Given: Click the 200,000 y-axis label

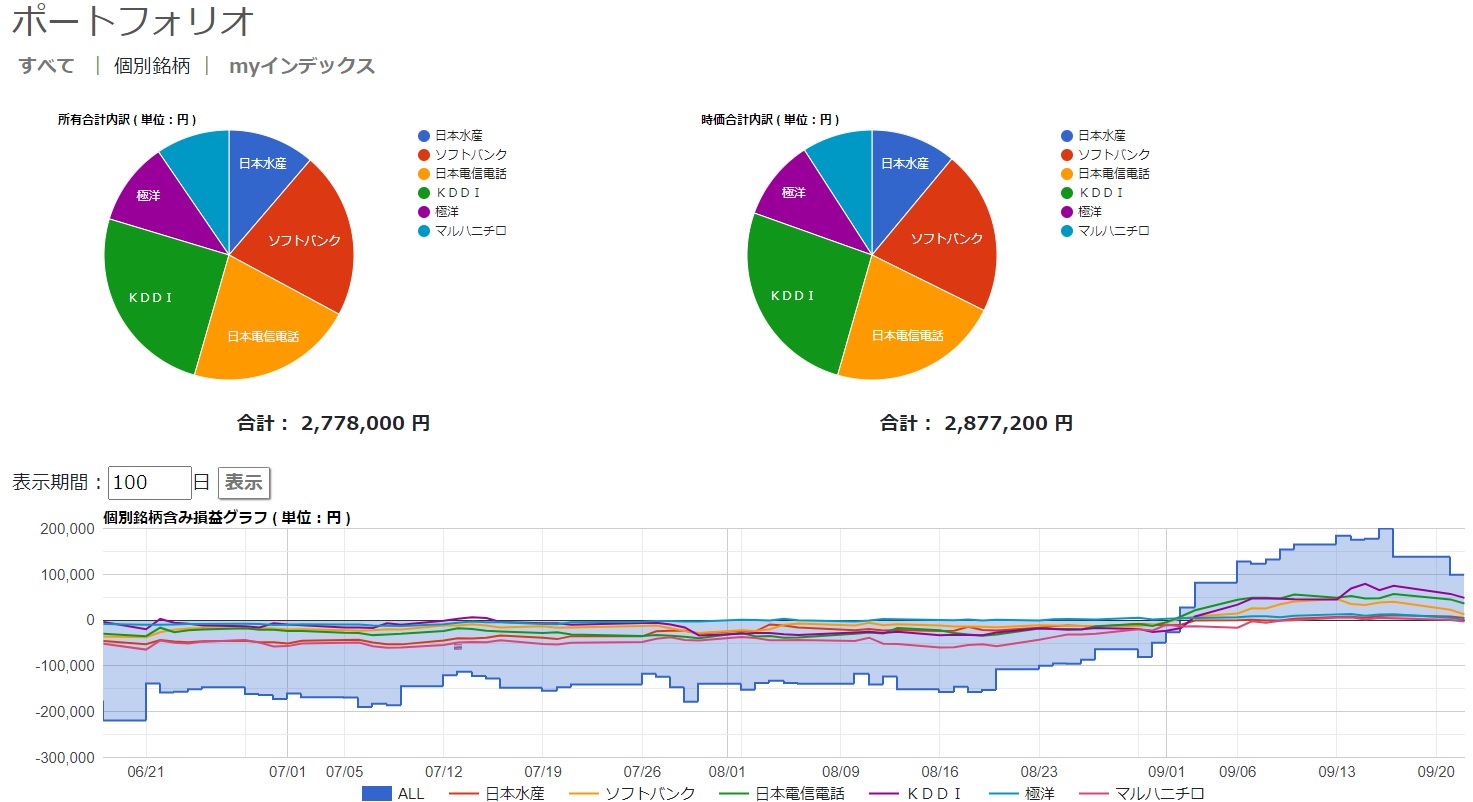Looking at the screenshot, I should coord(67,529).
